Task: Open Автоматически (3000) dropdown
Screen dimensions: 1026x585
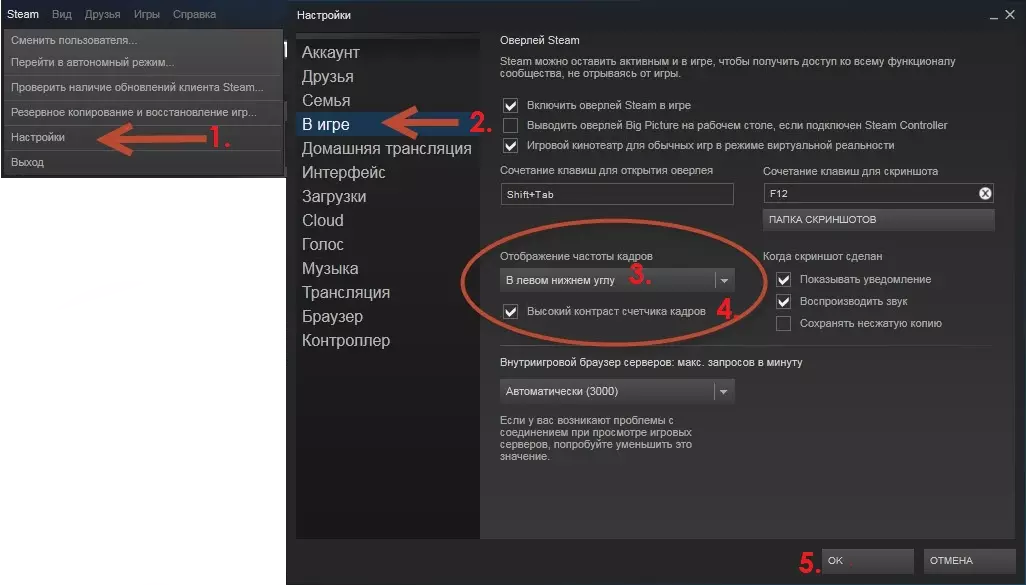Action: tap(617, 391)
